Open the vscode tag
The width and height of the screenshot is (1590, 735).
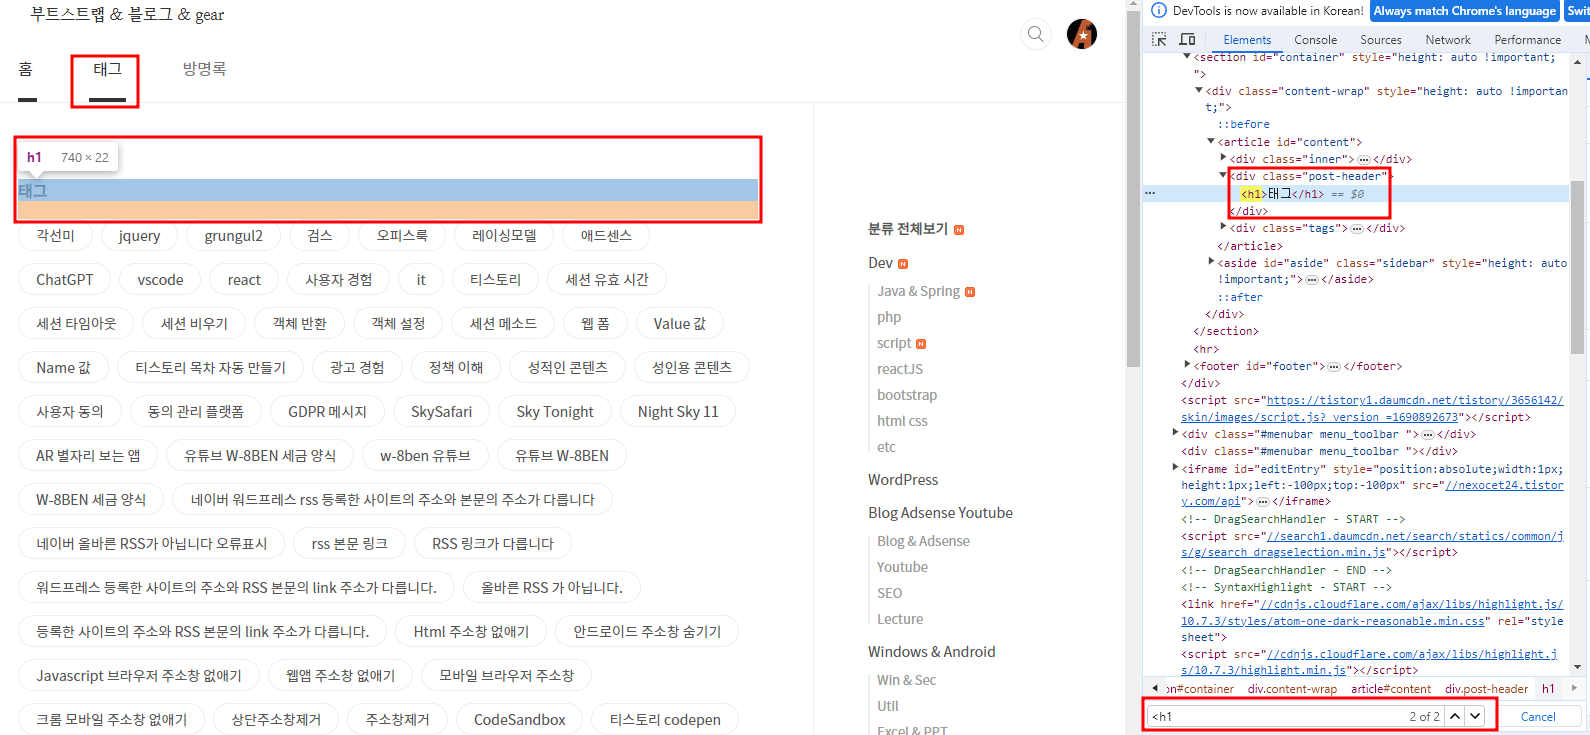tap(160, 280)
